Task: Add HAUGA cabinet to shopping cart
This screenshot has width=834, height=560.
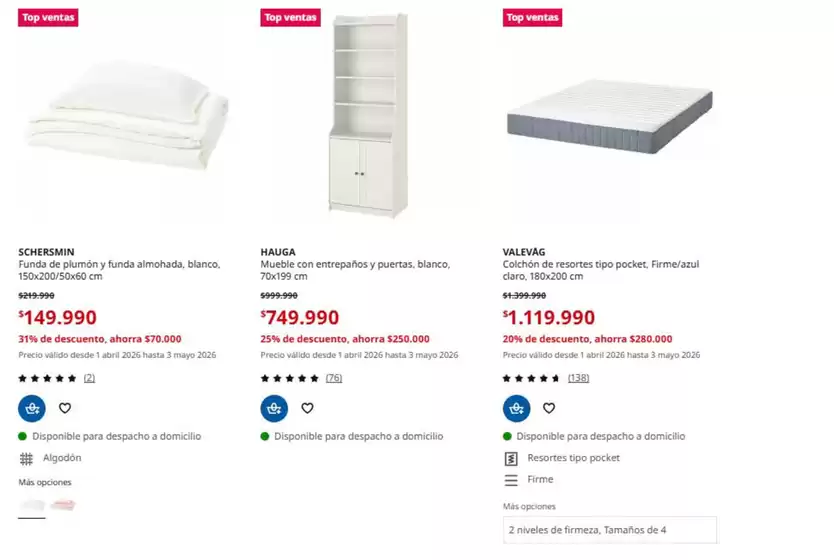Action: (x=274, y=408)
